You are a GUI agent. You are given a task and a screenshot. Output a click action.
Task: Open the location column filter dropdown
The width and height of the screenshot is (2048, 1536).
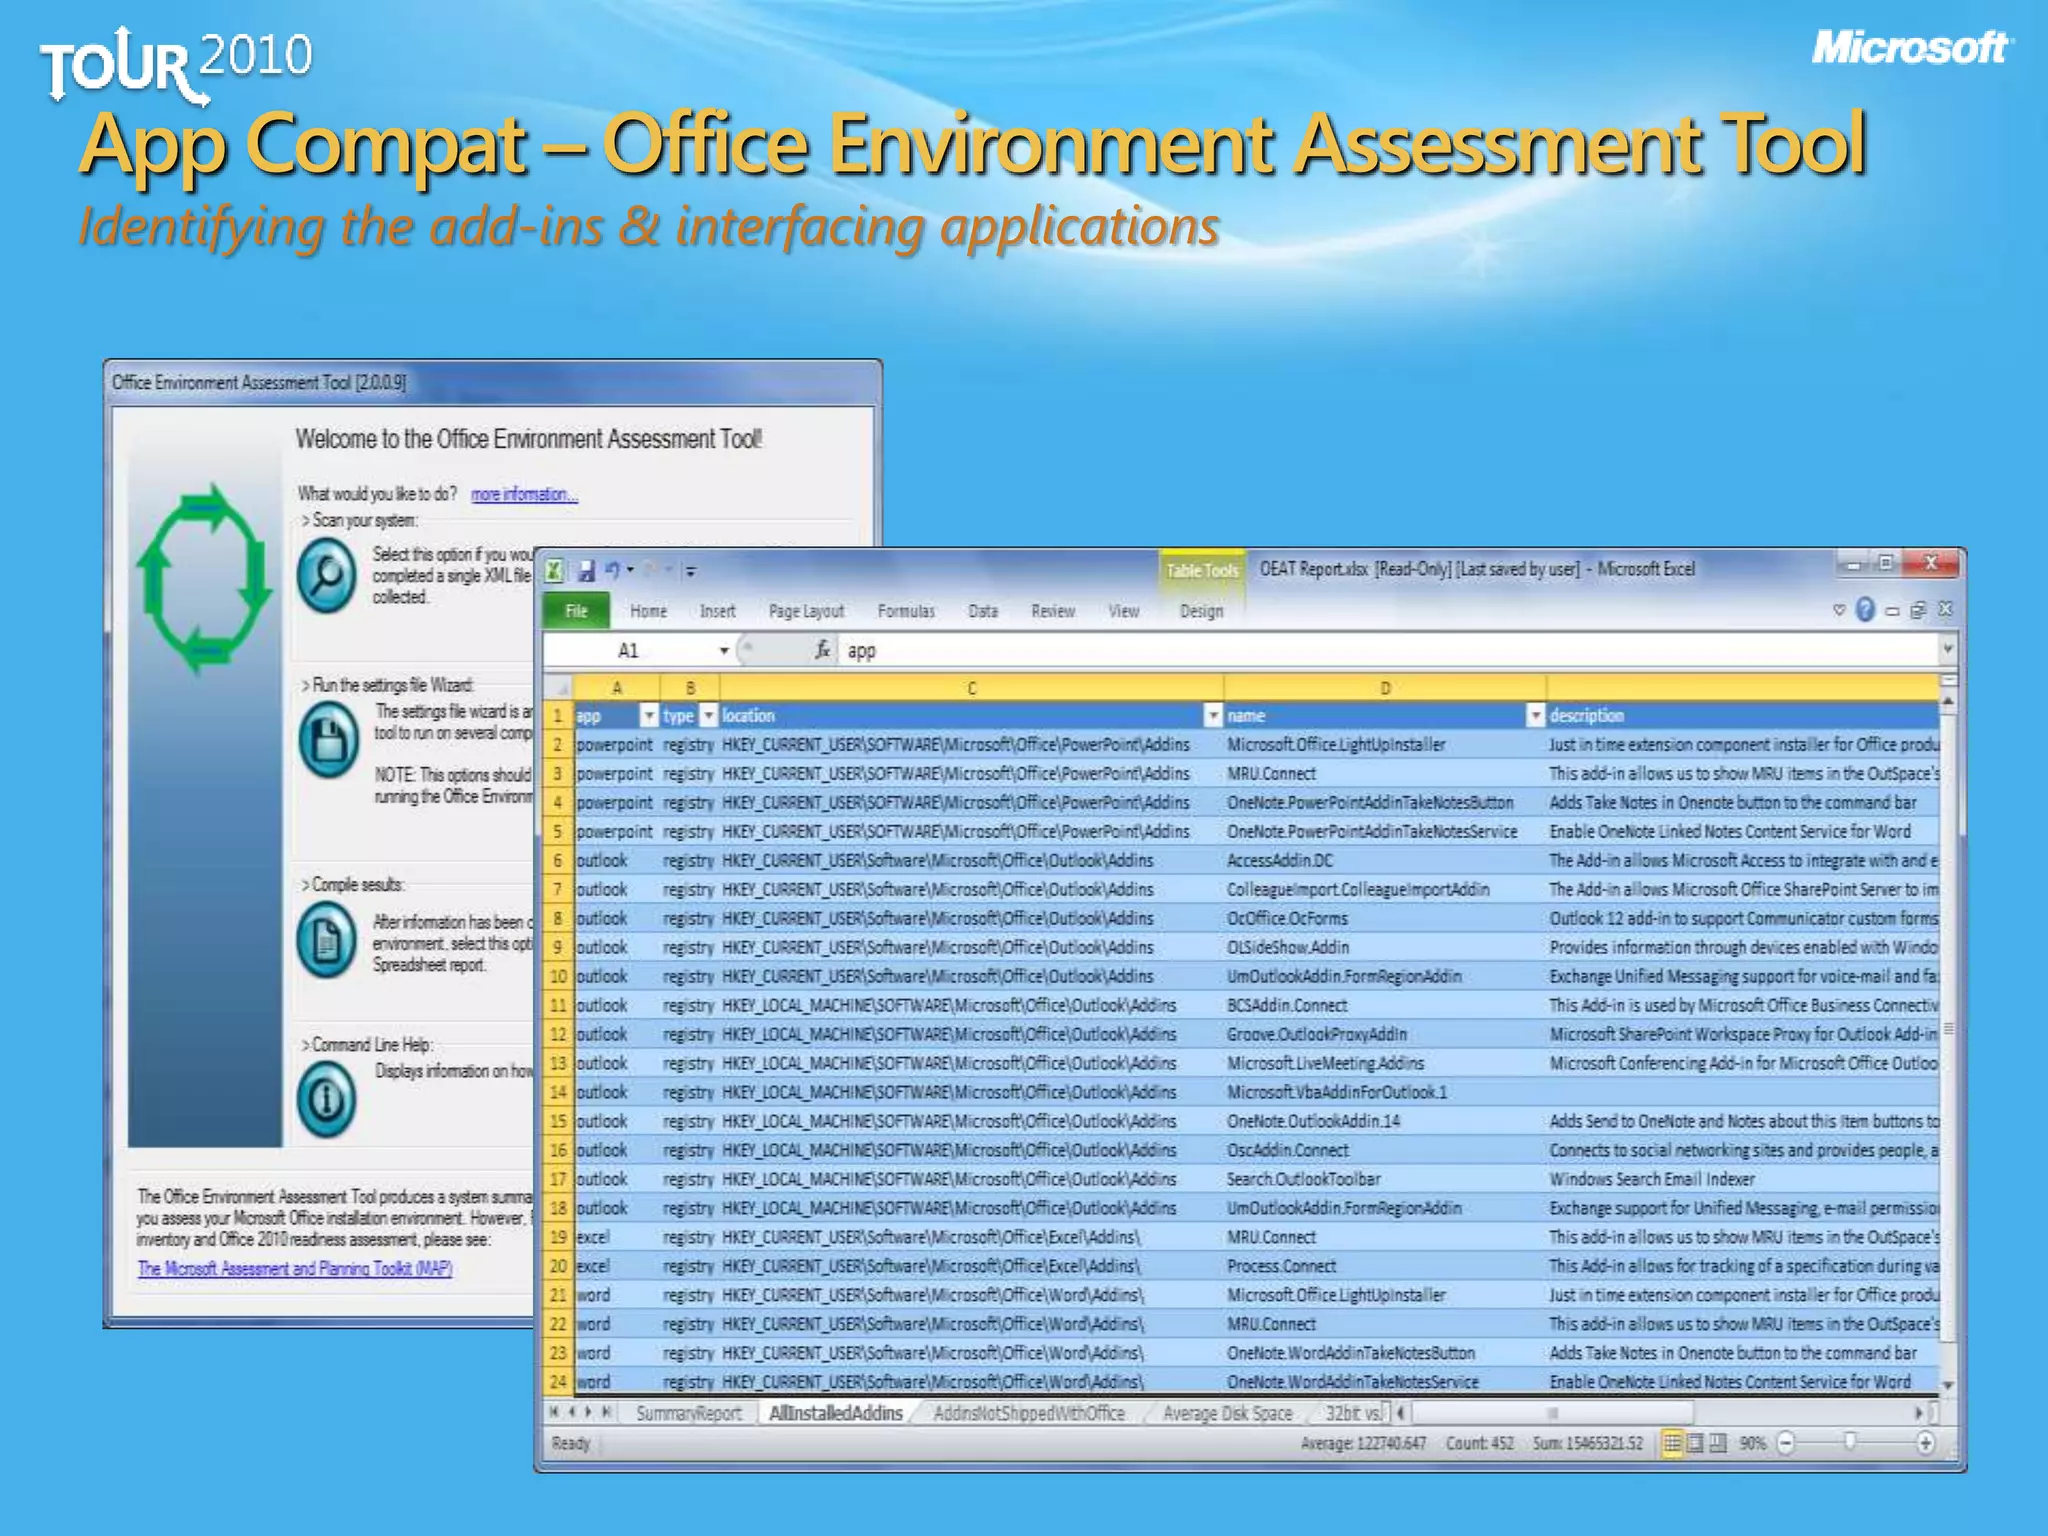1213,716
